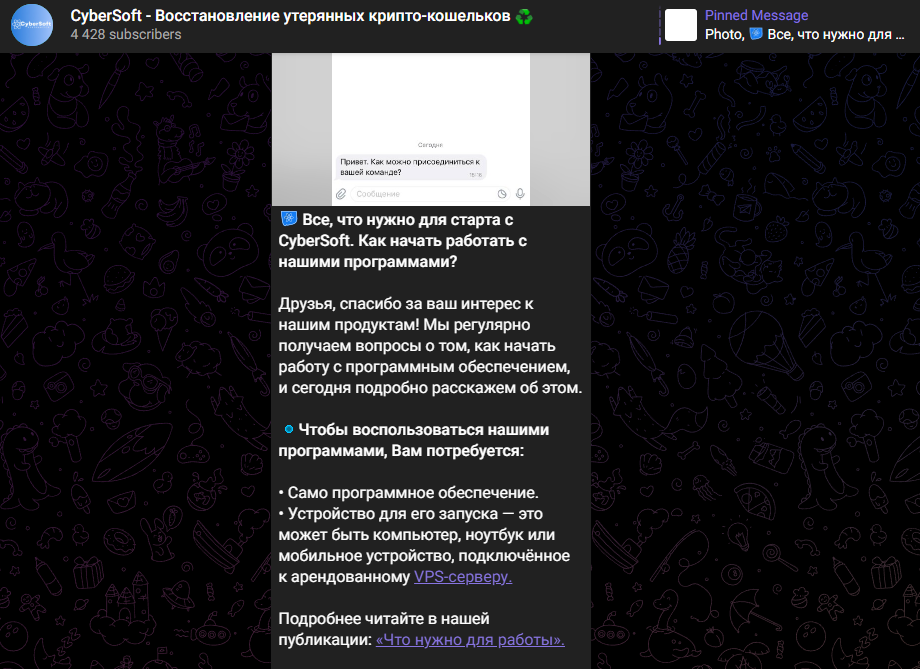Click the paragraph 'Друзья, спасибо за ваш интерес'
This screenshot has height=669, width=920.
(430, 346)
